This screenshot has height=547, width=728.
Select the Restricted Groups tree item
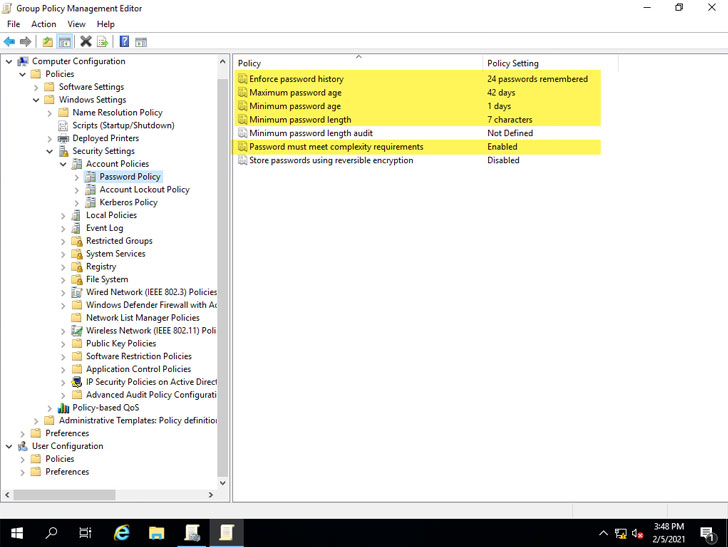(119, 241)
